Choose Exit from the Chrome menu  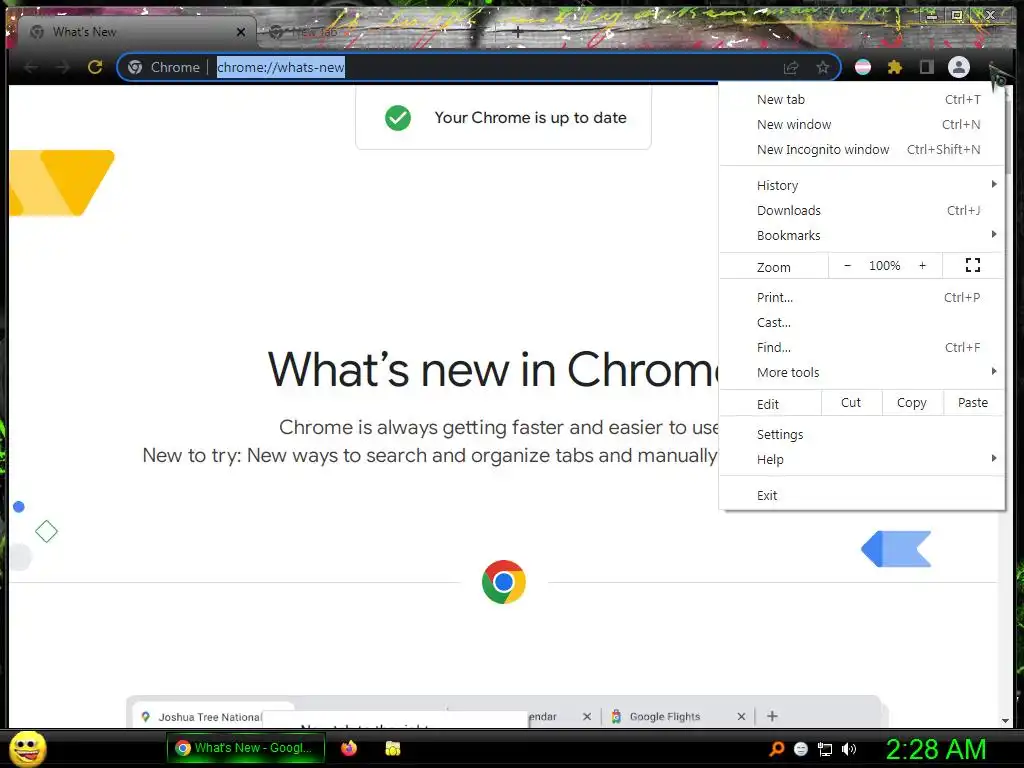(861, 496)
